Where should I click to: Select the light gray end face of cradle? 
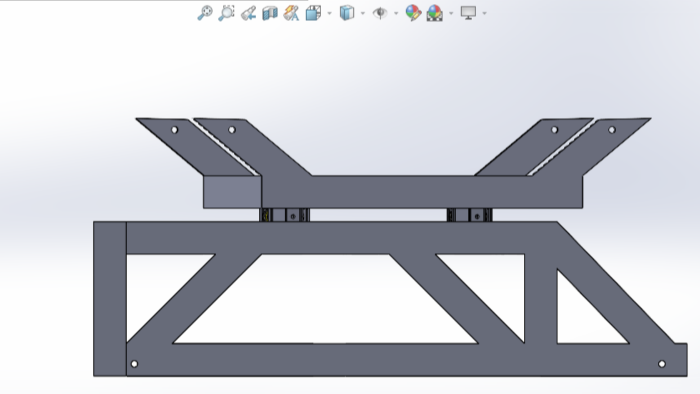point(232,192)
